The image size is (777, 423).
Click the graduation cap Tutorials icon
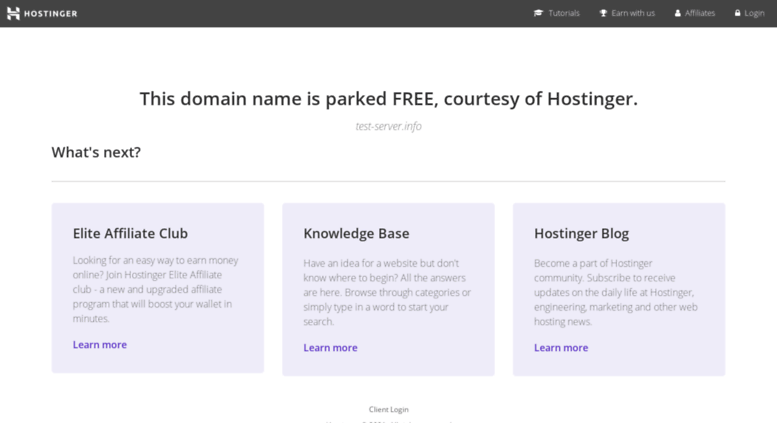tap(538, 13)
